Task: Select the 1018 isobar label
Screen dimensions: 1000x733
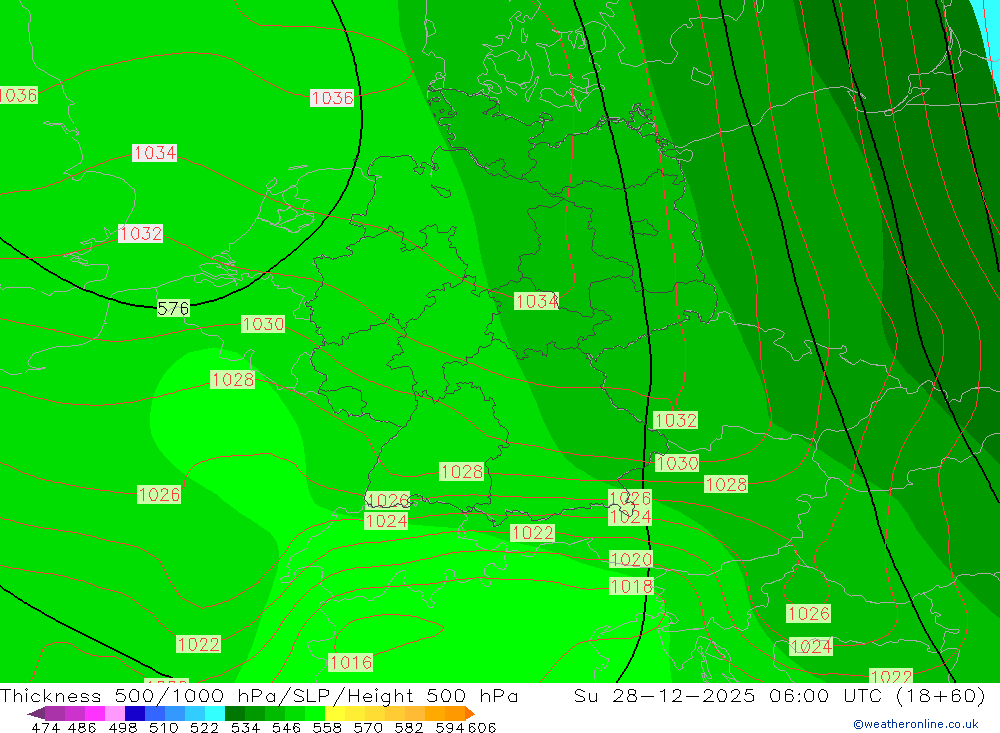Action: coord(631,586)
